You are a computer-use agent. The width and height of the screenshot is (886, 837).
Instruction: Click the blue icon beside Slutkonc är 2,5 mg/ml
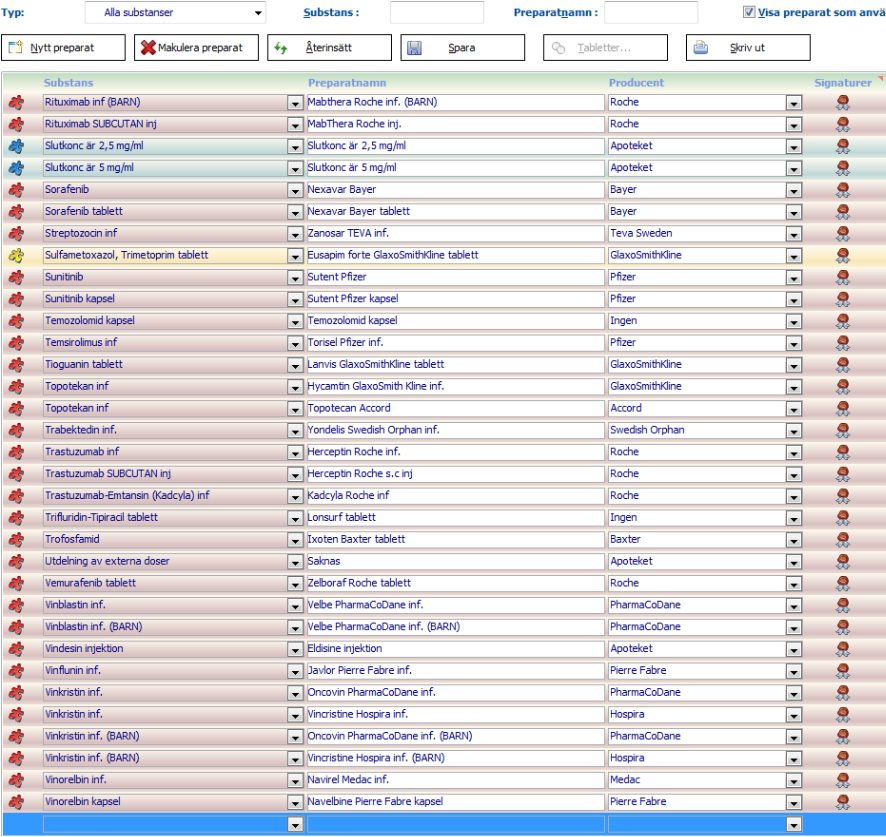(x=16, y=146)
